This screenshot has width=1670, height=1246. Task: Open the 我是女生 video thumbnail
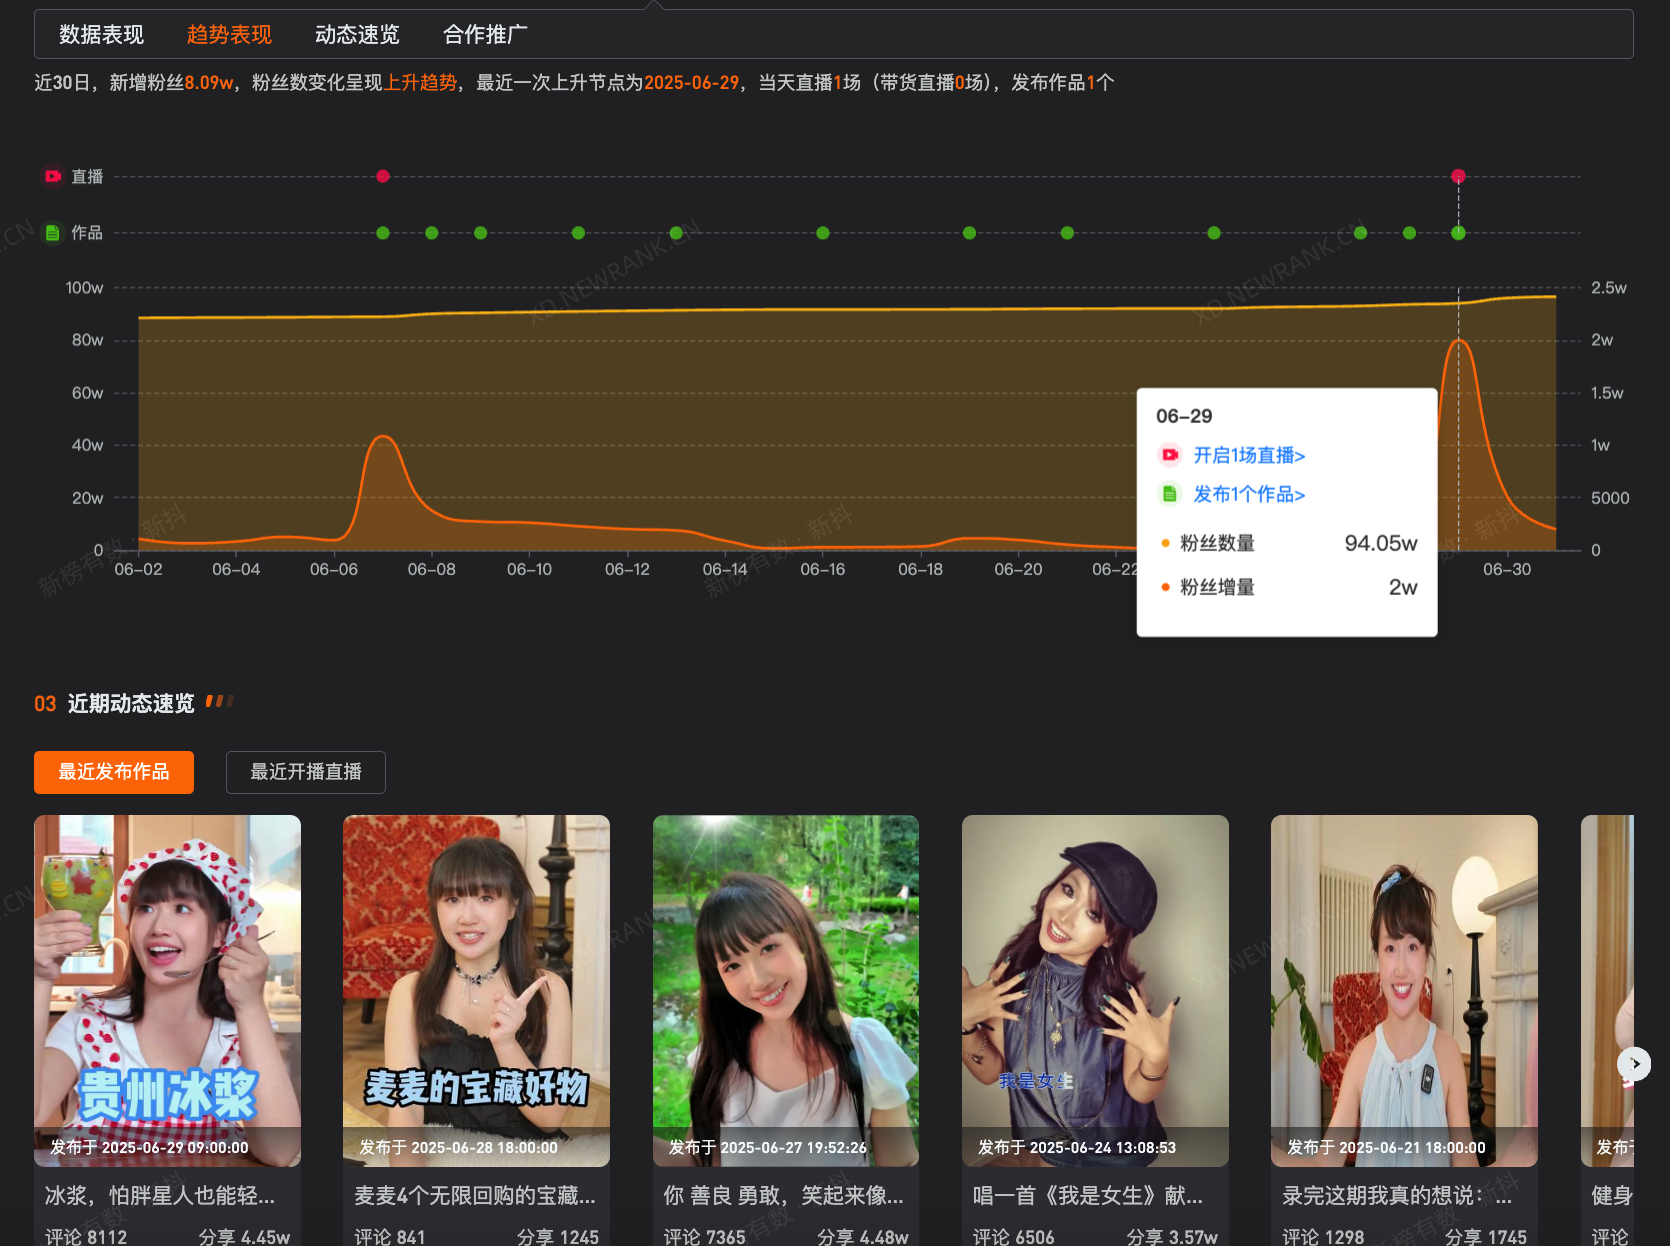1095,990
